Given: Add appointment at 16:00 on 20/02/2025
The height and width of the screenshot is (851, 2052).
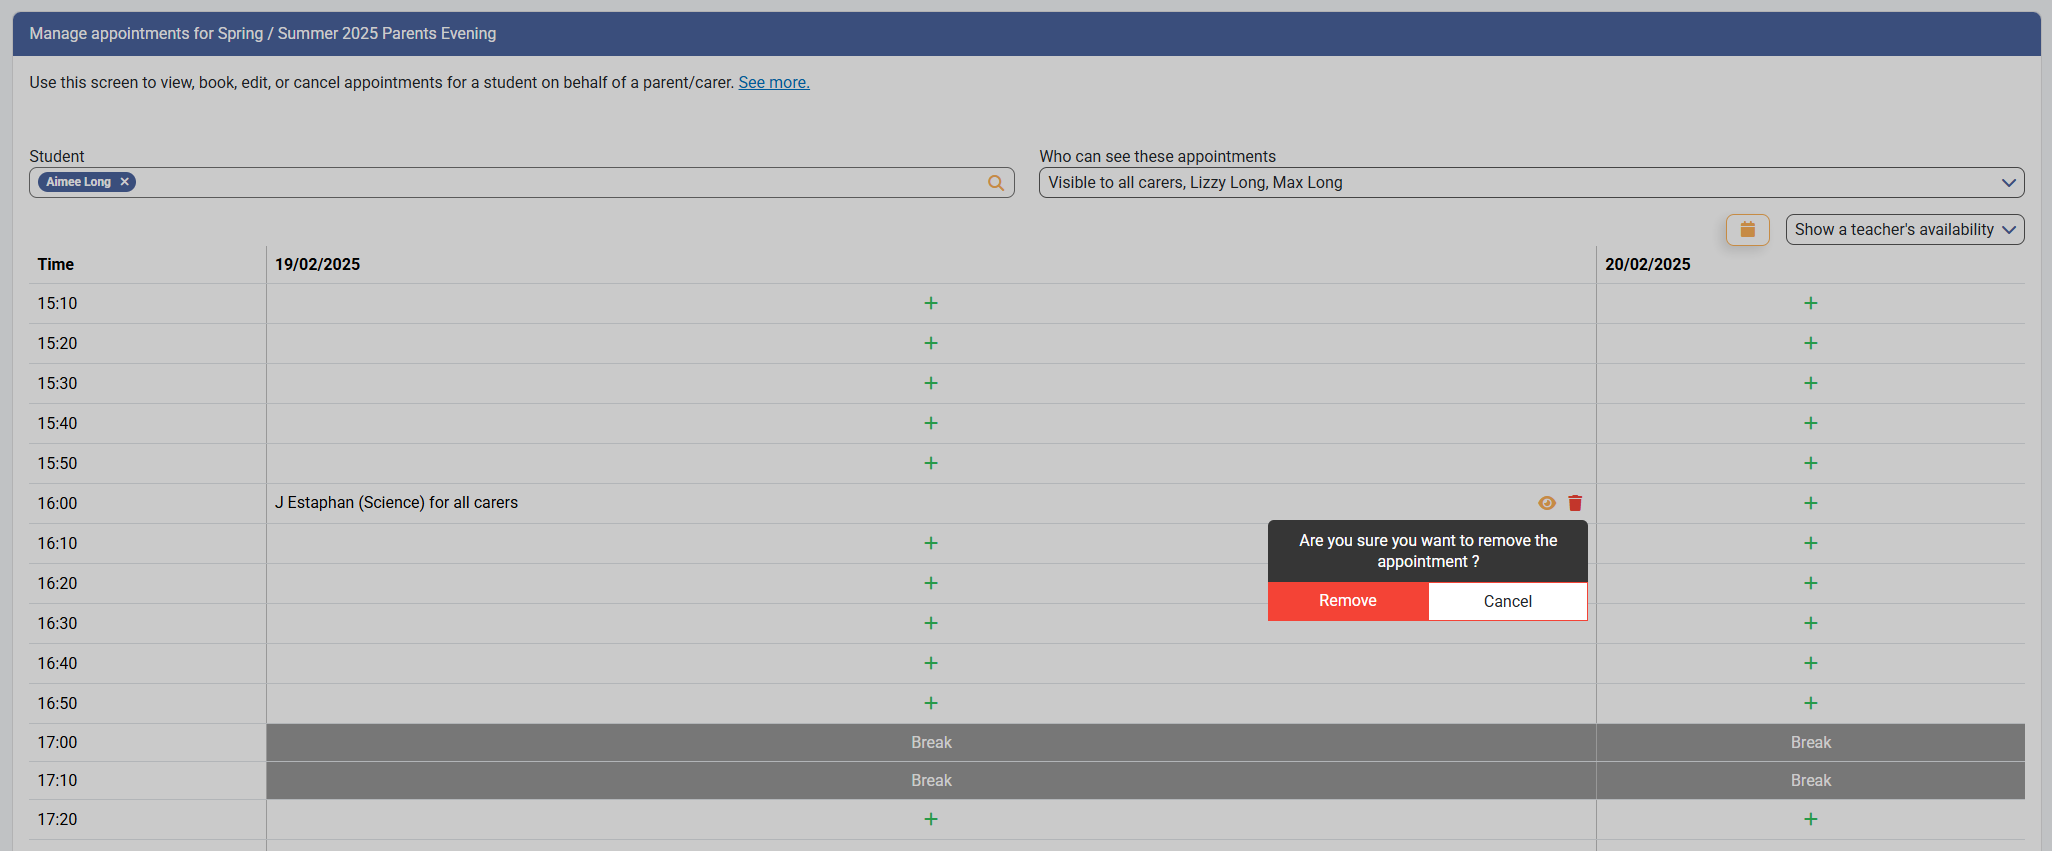Looking at the screenshot, I should (1810, 503).
